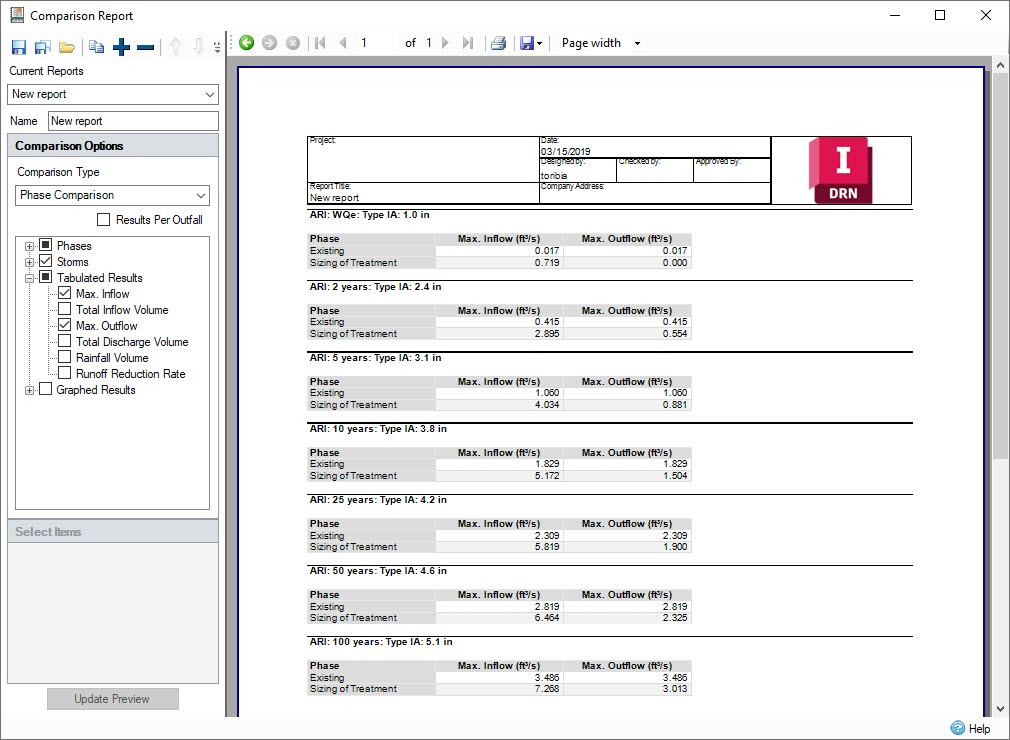Click the Copy report icon

97,46
